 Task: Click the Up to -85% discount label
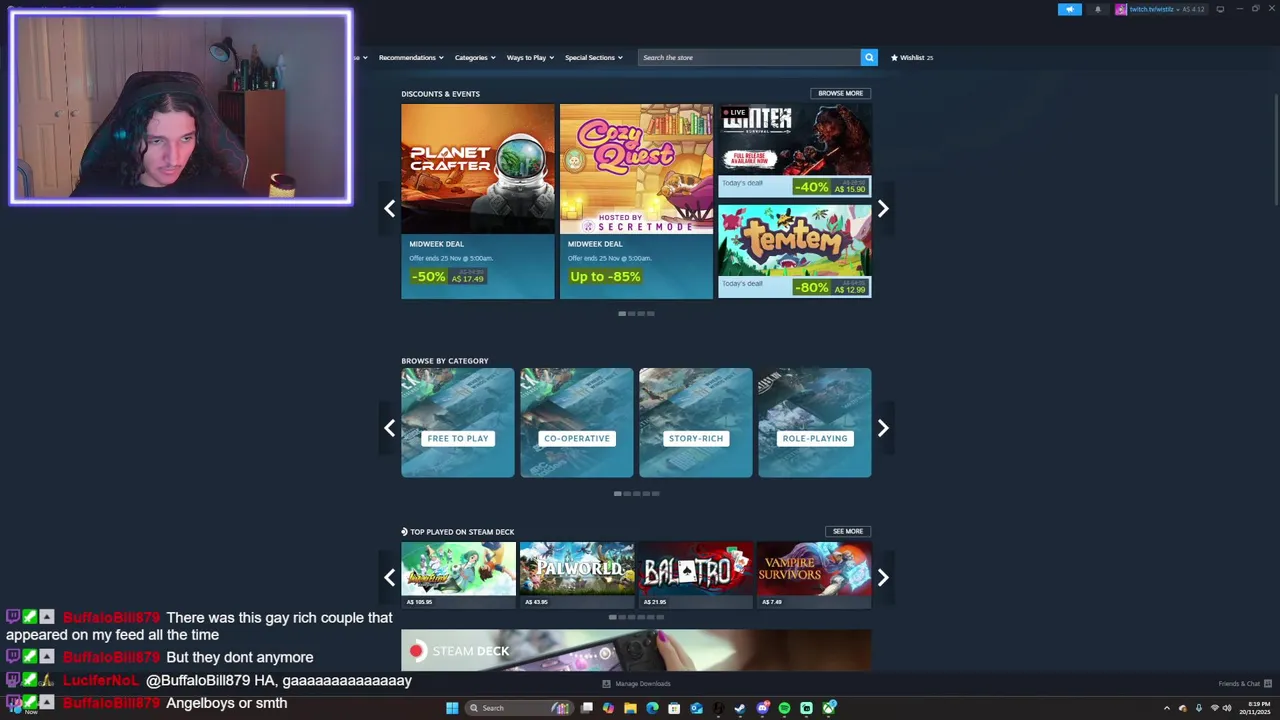point(605,276)
